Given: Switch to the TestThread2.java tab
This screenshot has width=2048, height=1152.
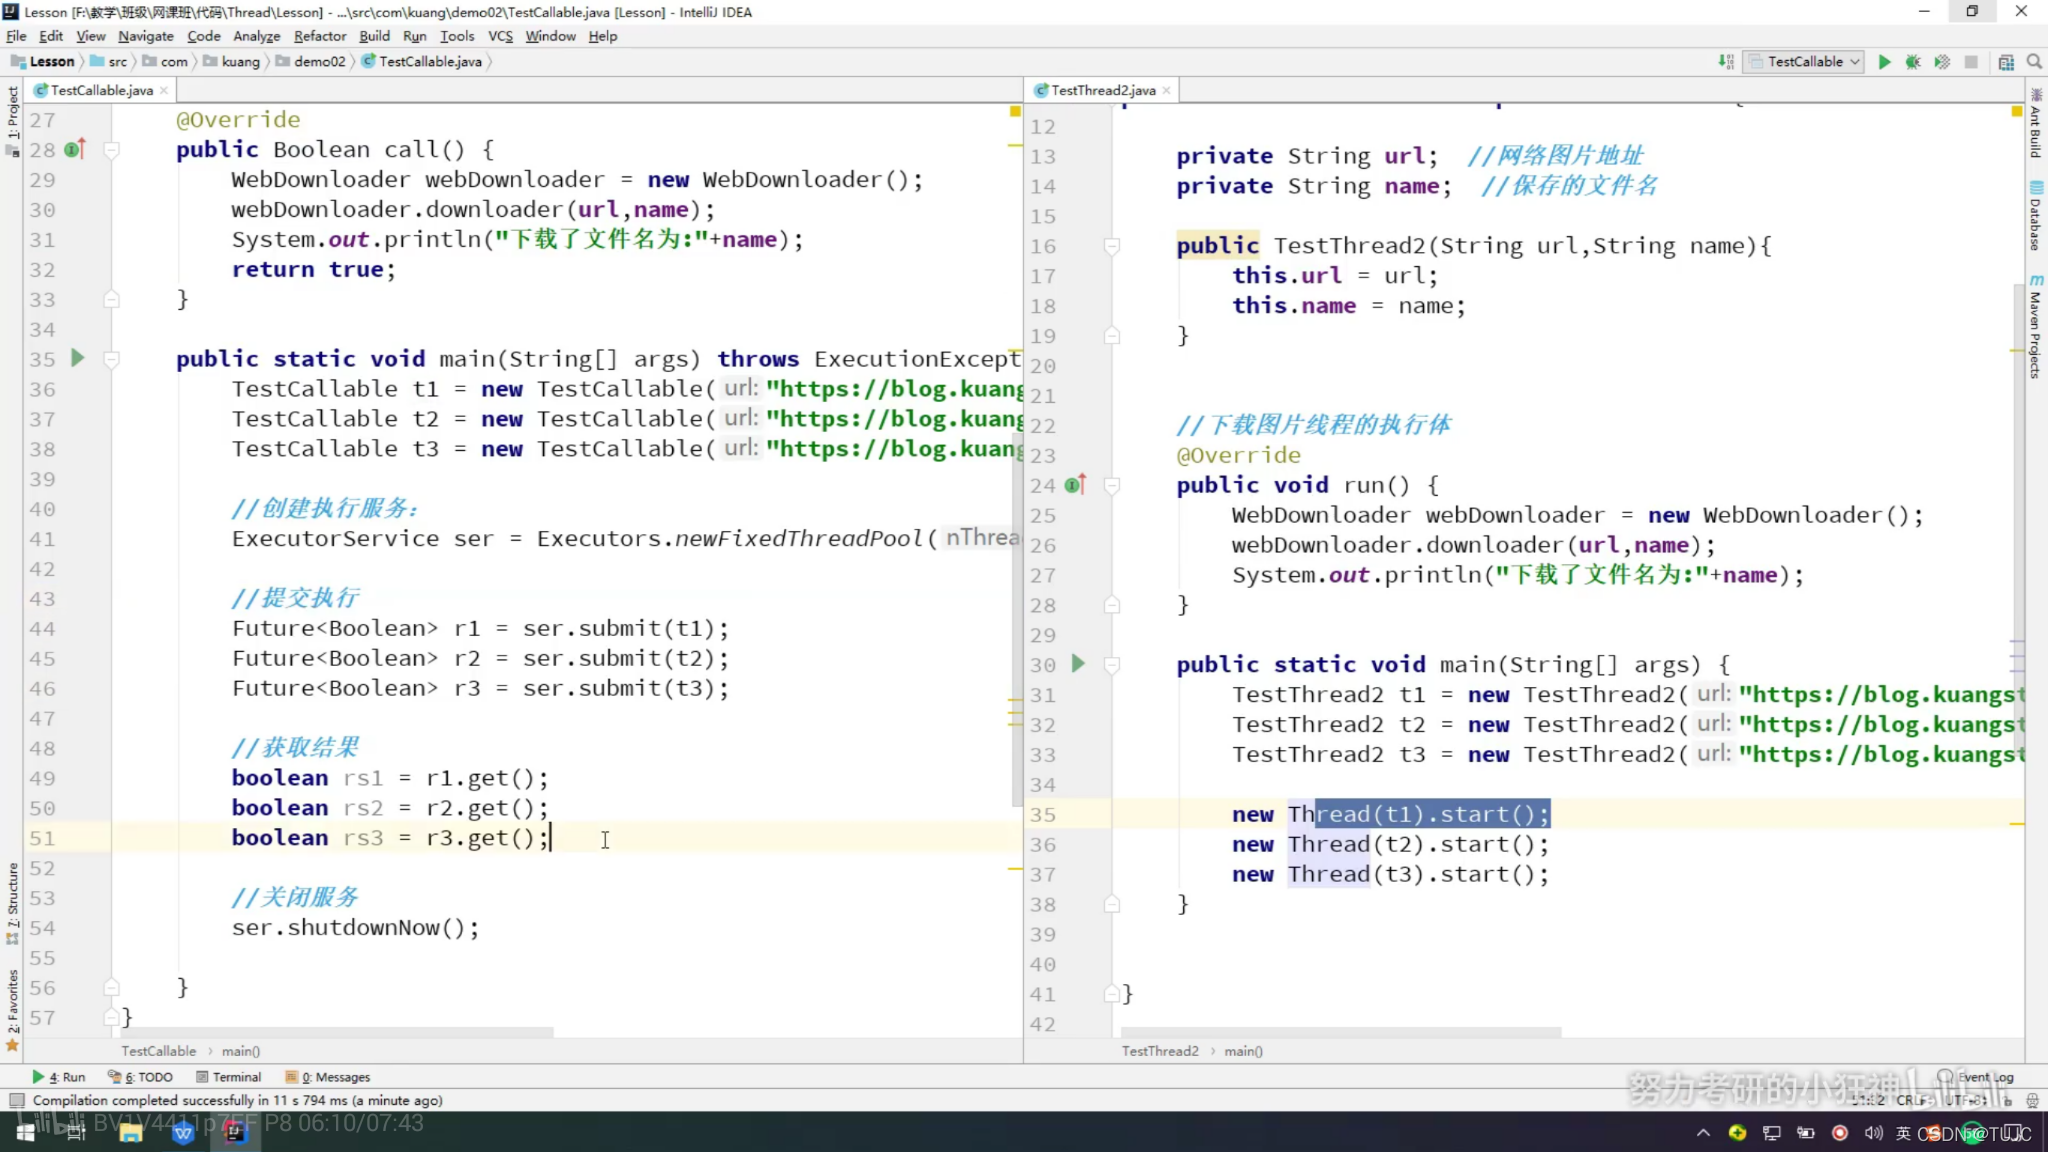Looking at the screenshot, I should coord(1103,90).
